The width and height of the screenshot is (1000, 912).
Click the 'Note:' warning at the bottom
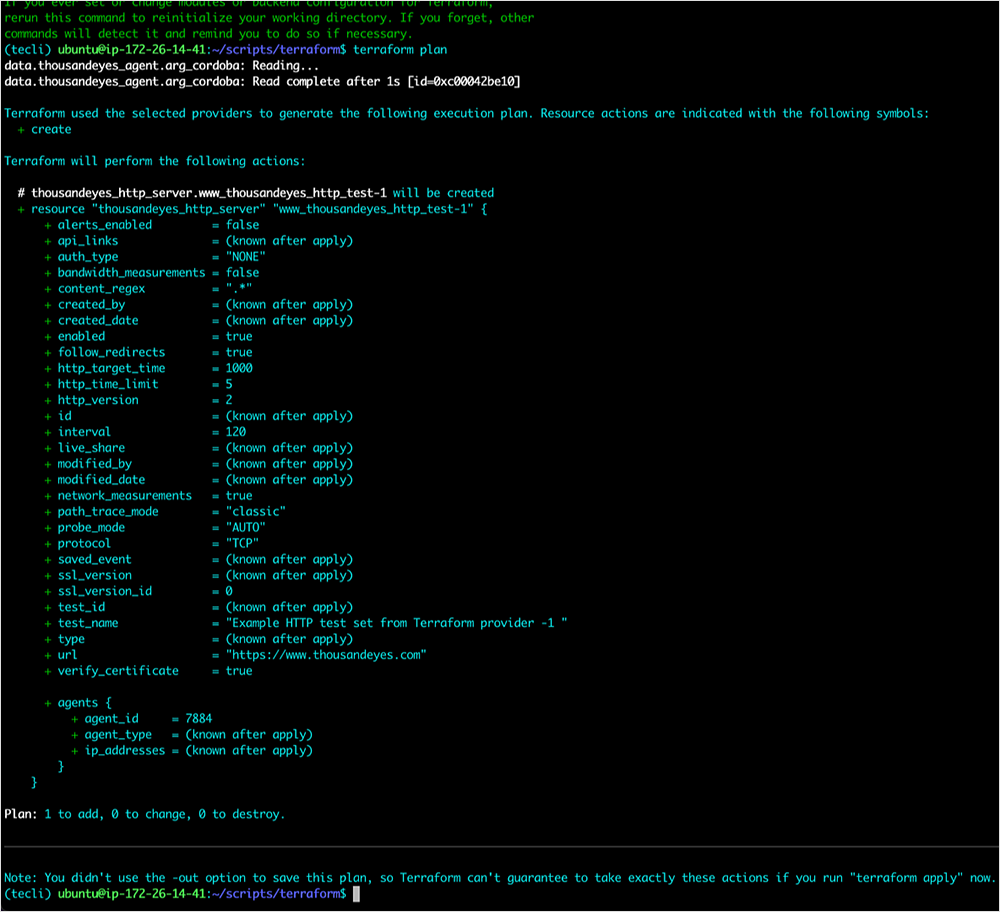click(x=22, y=878)
